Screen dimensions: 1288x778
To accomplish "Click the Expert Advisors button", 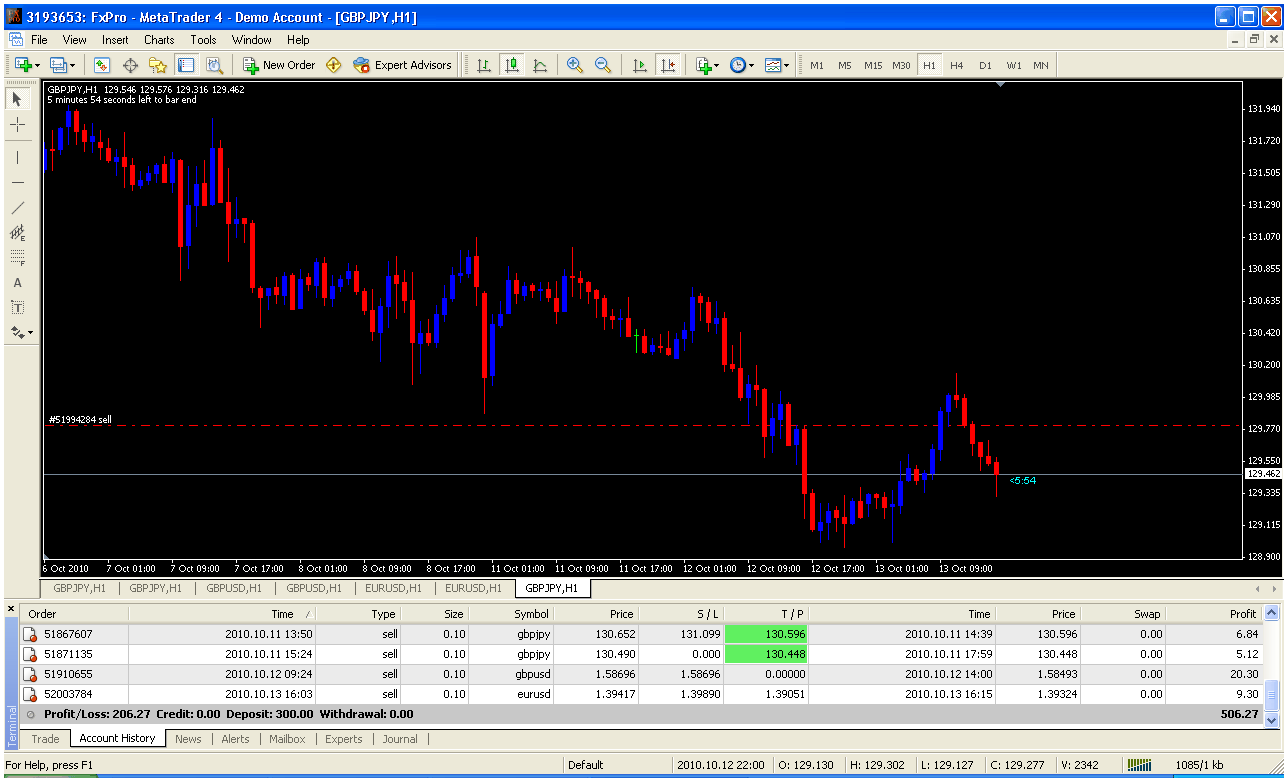I will tap(402, 65).
